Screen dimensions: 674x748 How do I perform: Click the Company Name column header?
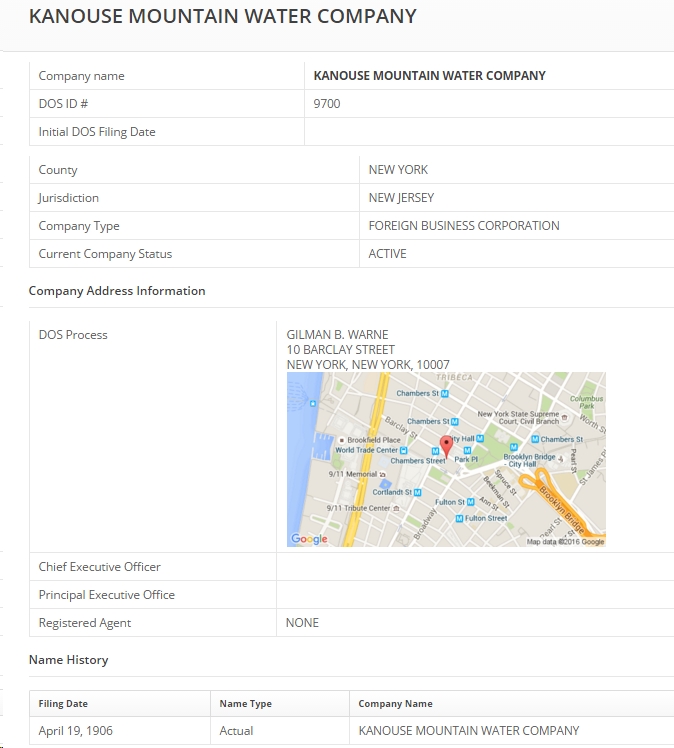395,704
